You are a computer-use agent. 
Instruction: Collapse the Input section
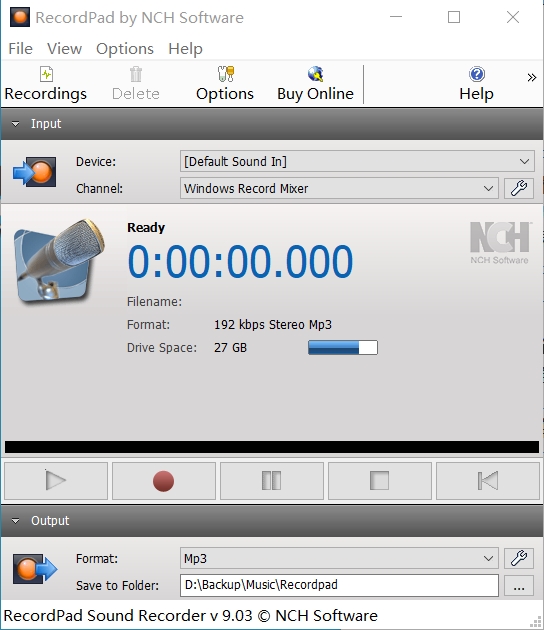click(x=16, y=124)
